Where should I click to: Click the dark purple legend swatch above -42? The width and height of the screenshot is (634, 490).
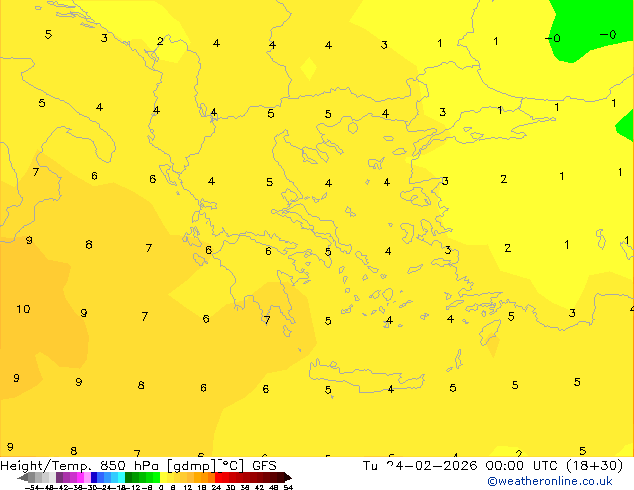[59, 477]
